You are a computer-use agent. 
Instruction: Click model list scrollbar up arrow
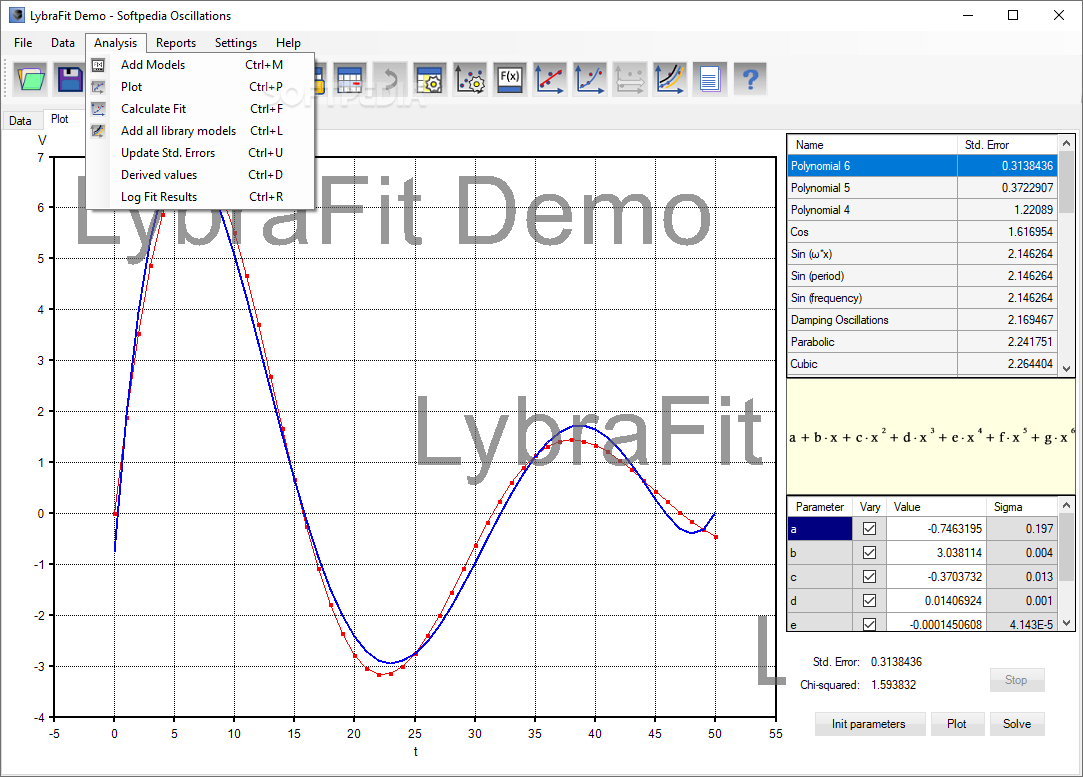pos(1066,144)
